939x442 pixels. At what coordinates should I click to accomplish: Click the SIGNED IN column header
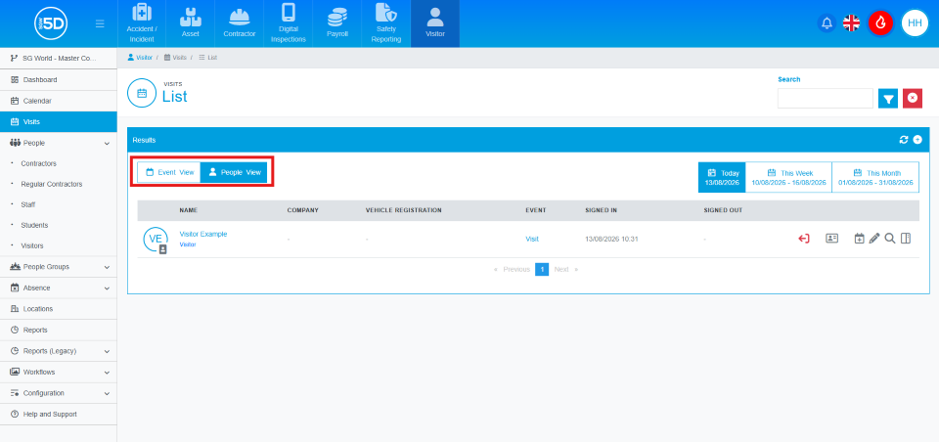pyautogui.click(x=601, y=211)
